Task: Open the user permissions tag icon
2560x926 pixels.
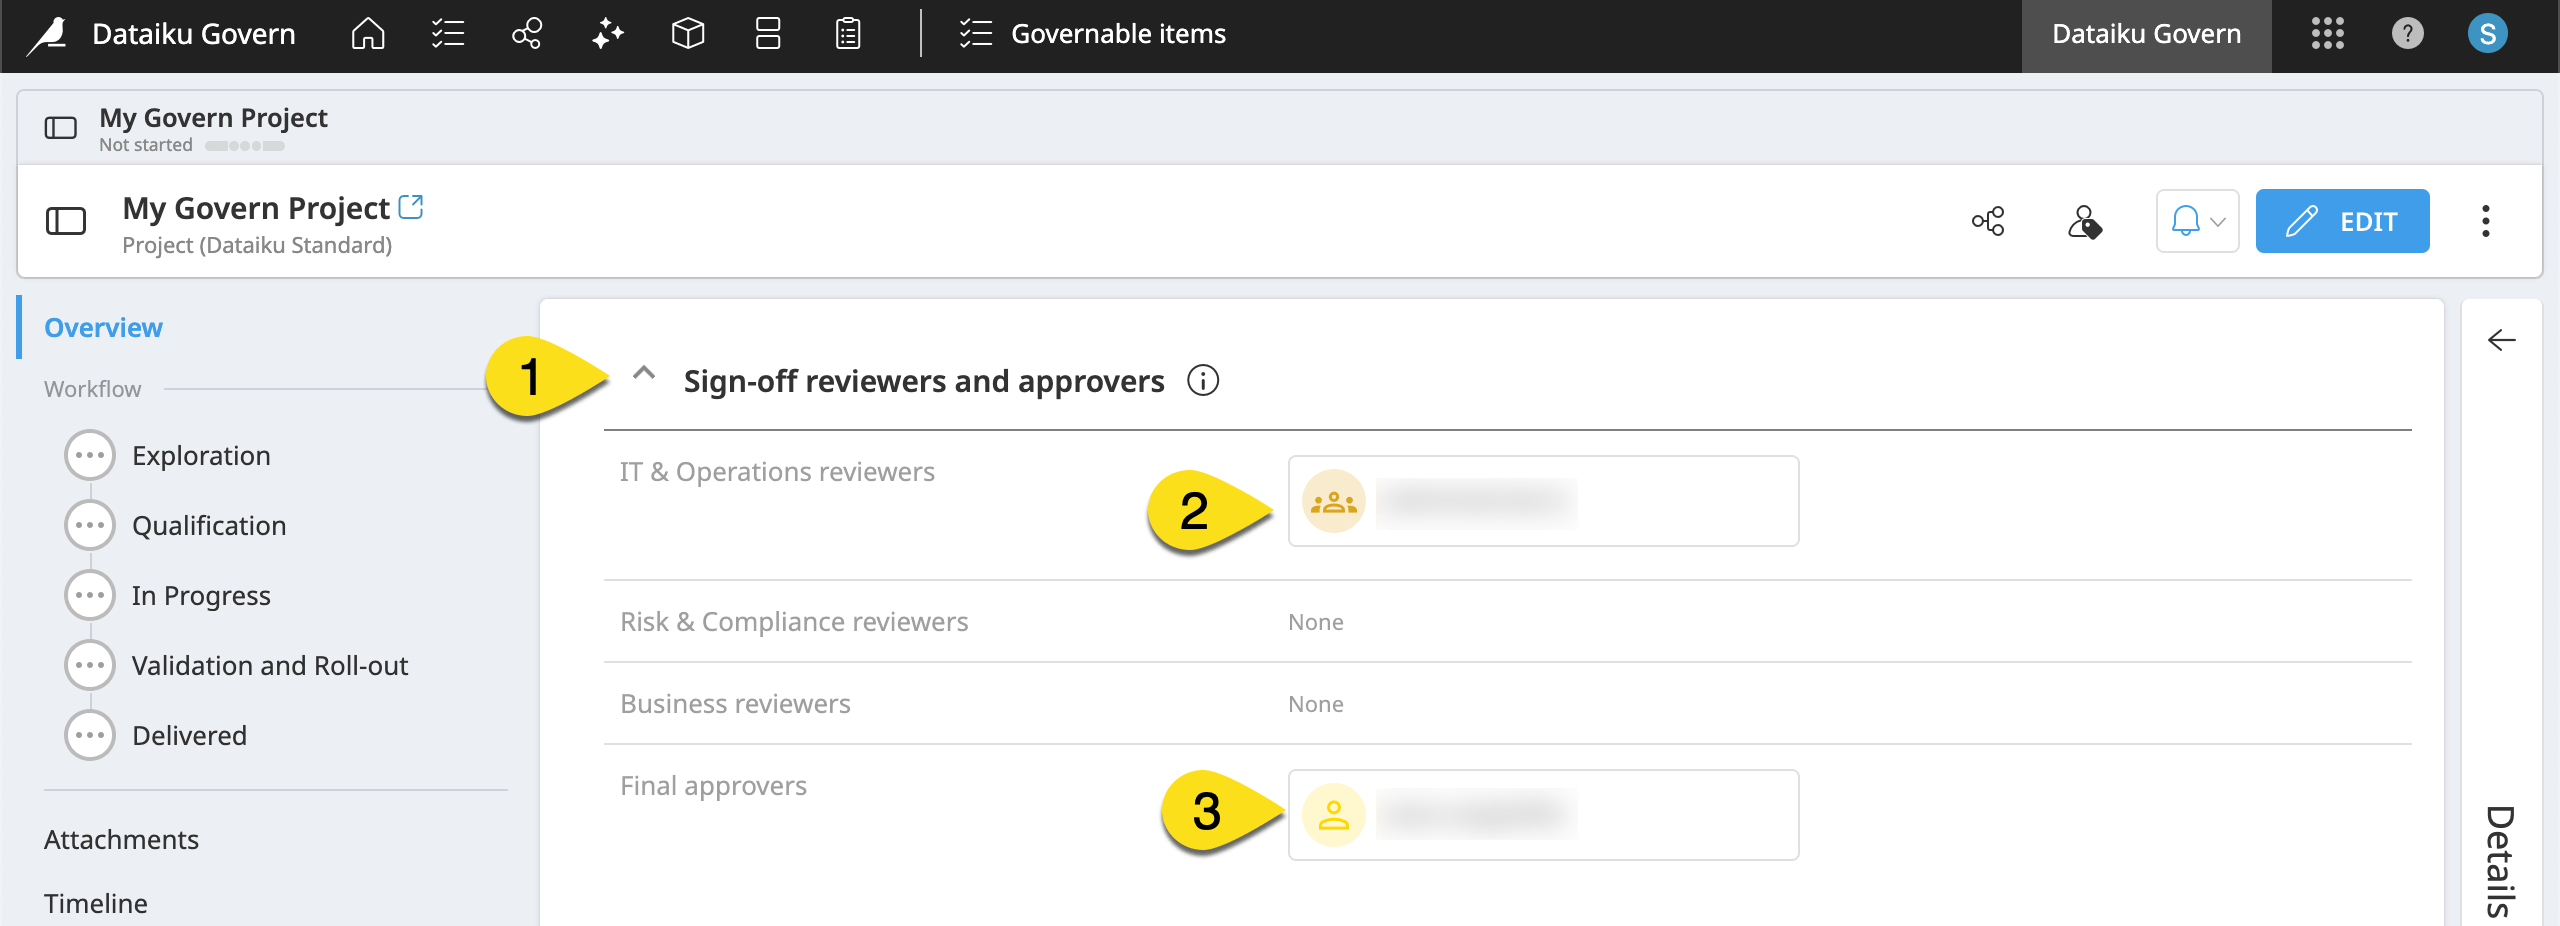Action: coord(2085,221)
